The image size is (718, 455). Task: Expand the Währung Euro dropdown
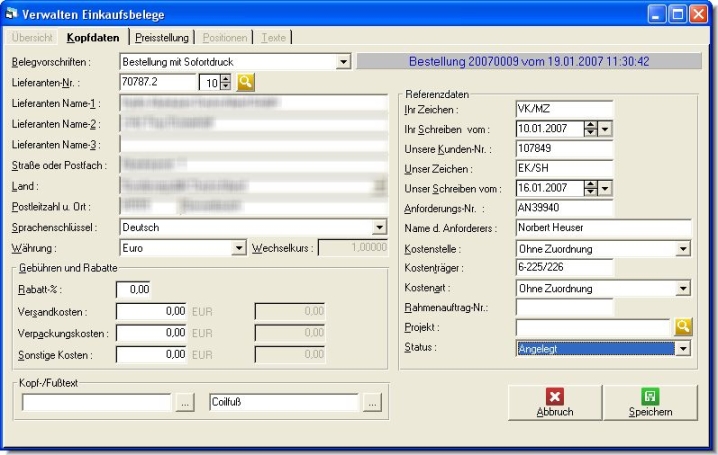pyautogui.click(x=239, y=247)
